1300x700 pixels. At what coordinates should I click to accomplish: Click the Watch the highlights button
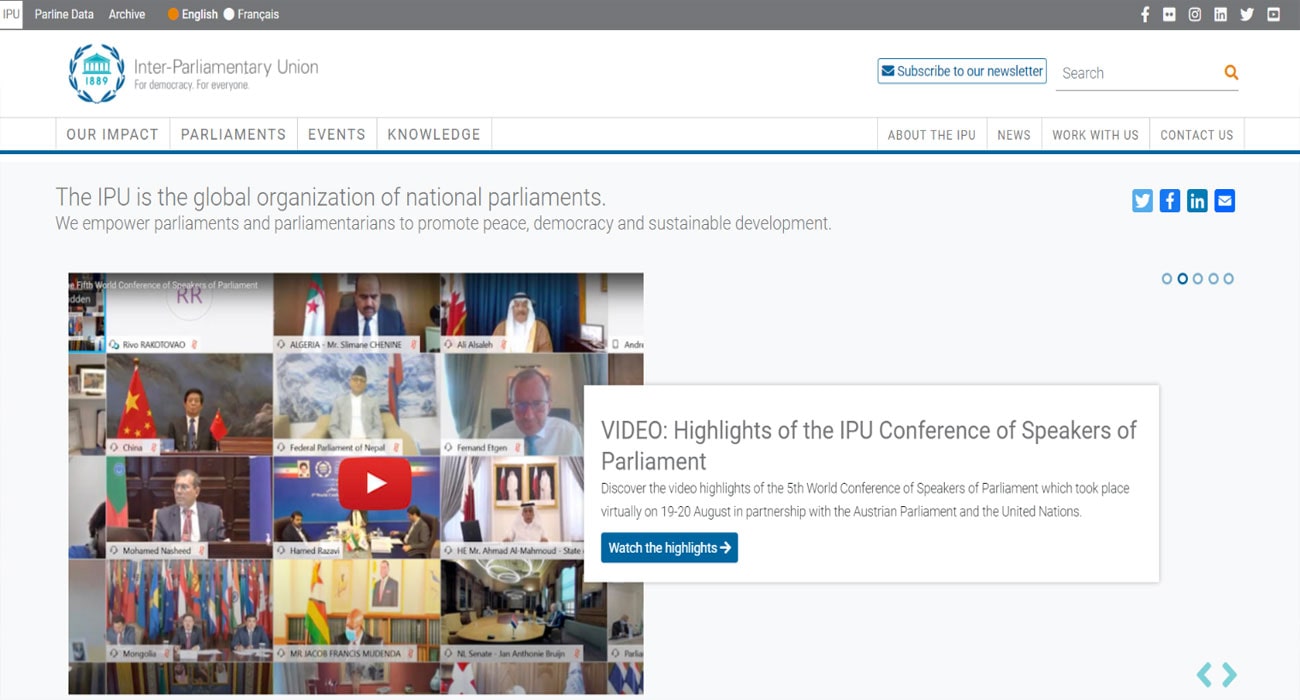coord(669,548)
